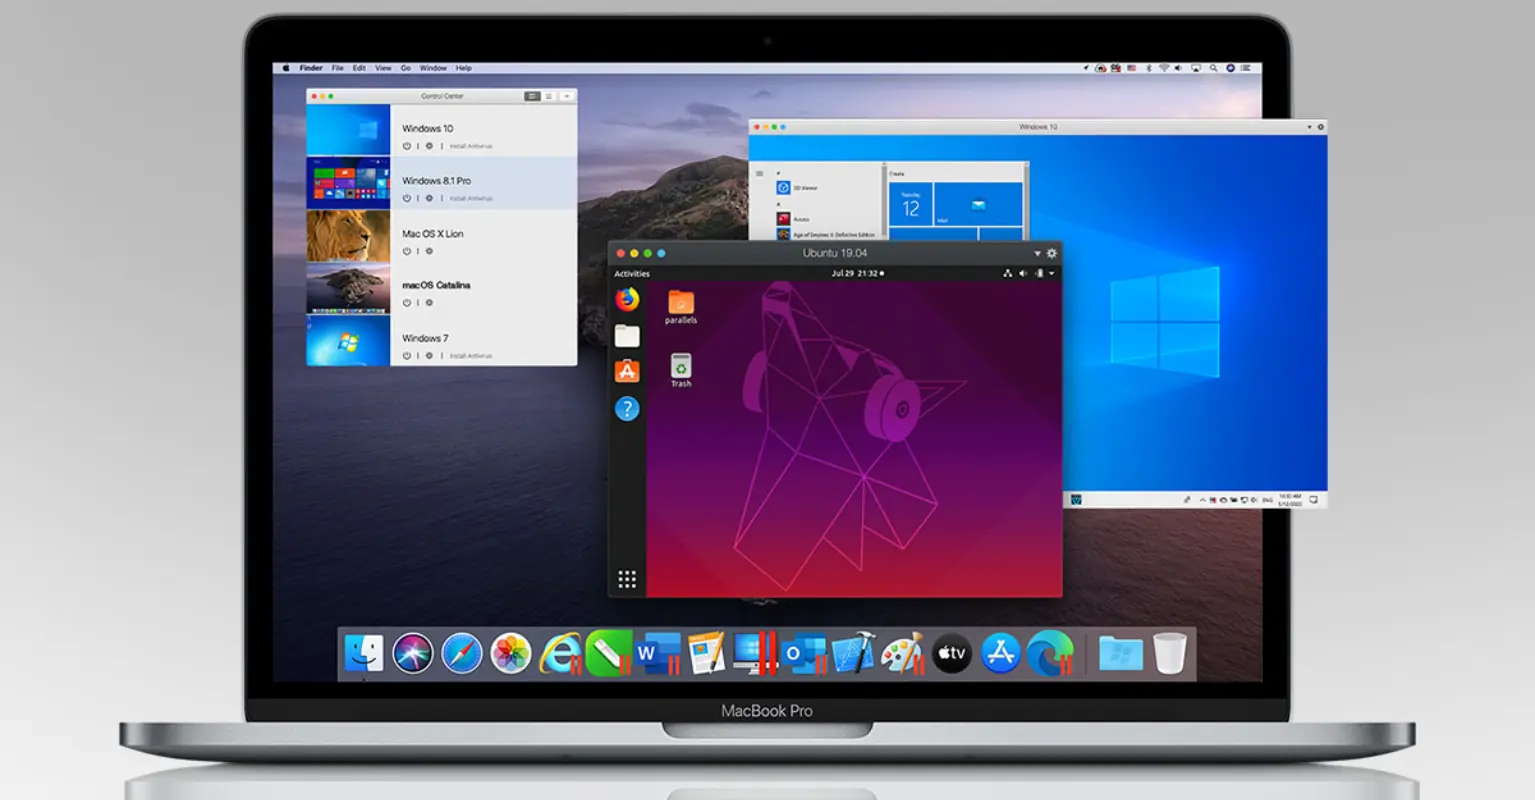Open the Ubuntu applications grid

pyautogui.click(x=627, y=578)
